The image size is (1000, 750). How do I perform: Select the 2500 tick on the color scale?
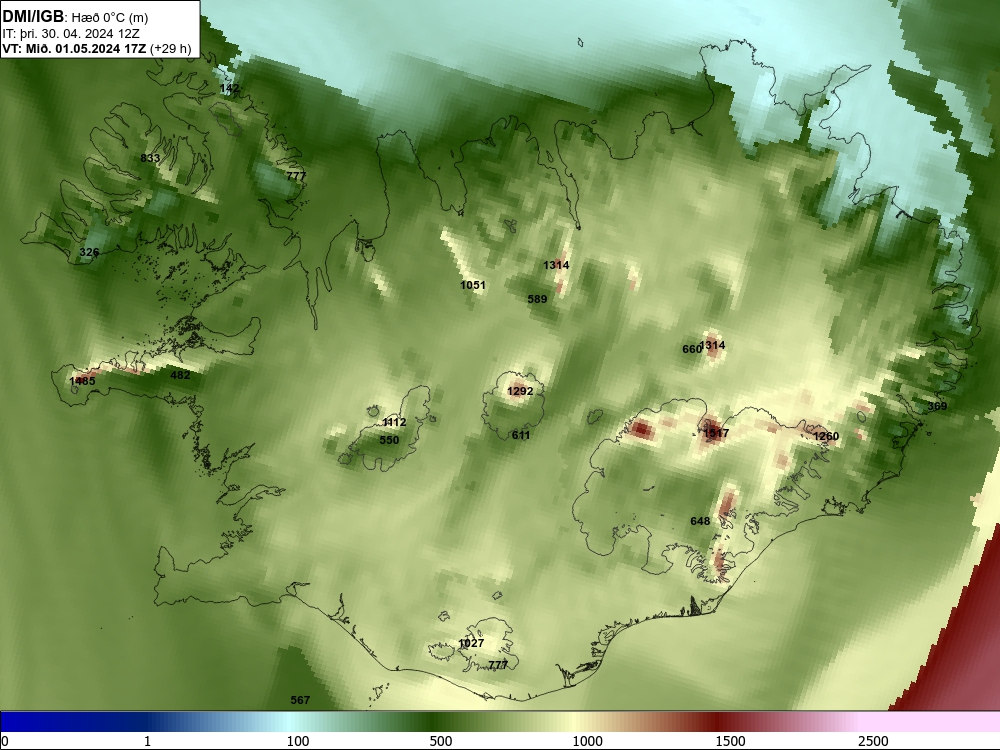(x=873, y=740)
